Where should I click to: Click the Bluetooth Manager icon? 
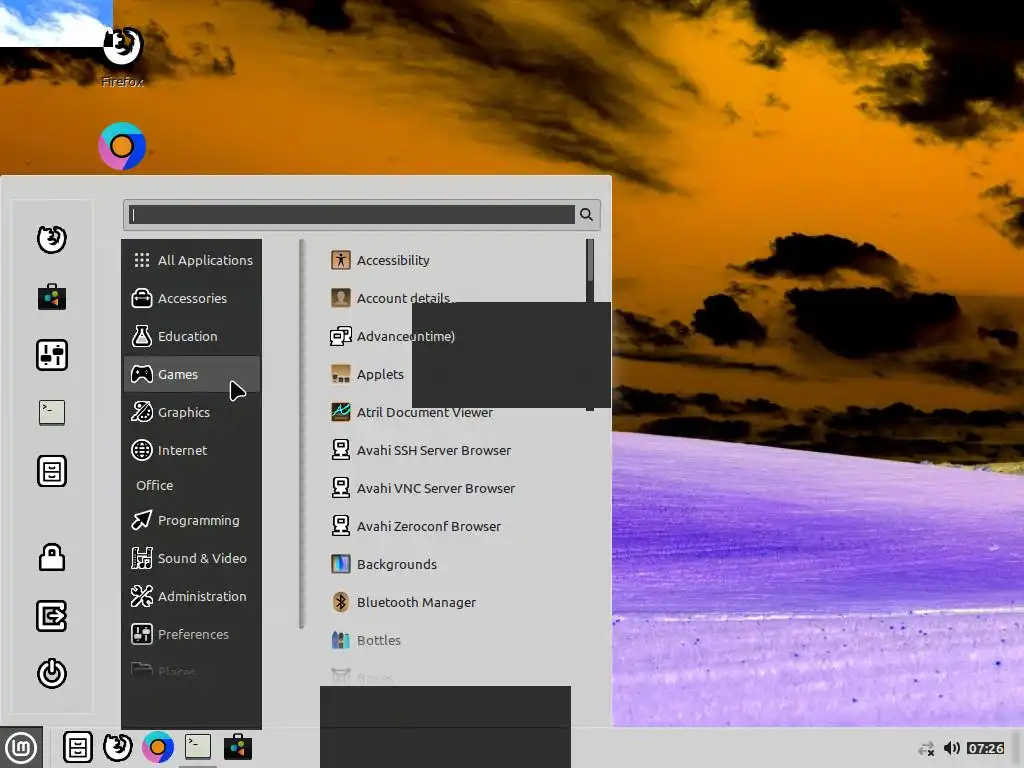pos(340,601)
